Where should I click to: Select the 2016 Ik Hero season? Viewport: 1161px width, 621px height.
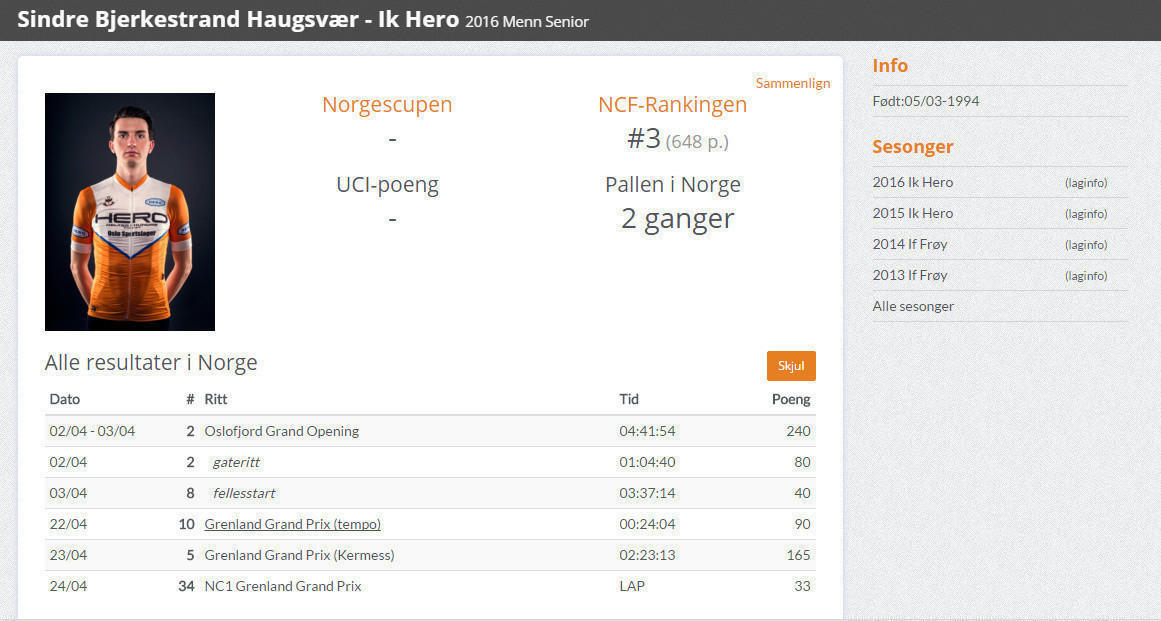912,182
